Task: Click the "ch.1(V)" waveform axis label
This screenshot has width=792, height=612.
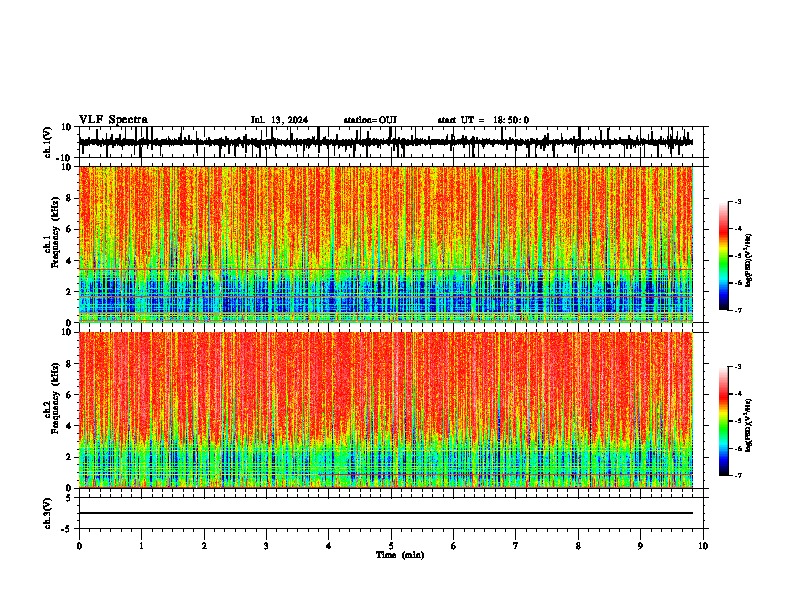Action: pyautogui.click(x=48, y=142)
